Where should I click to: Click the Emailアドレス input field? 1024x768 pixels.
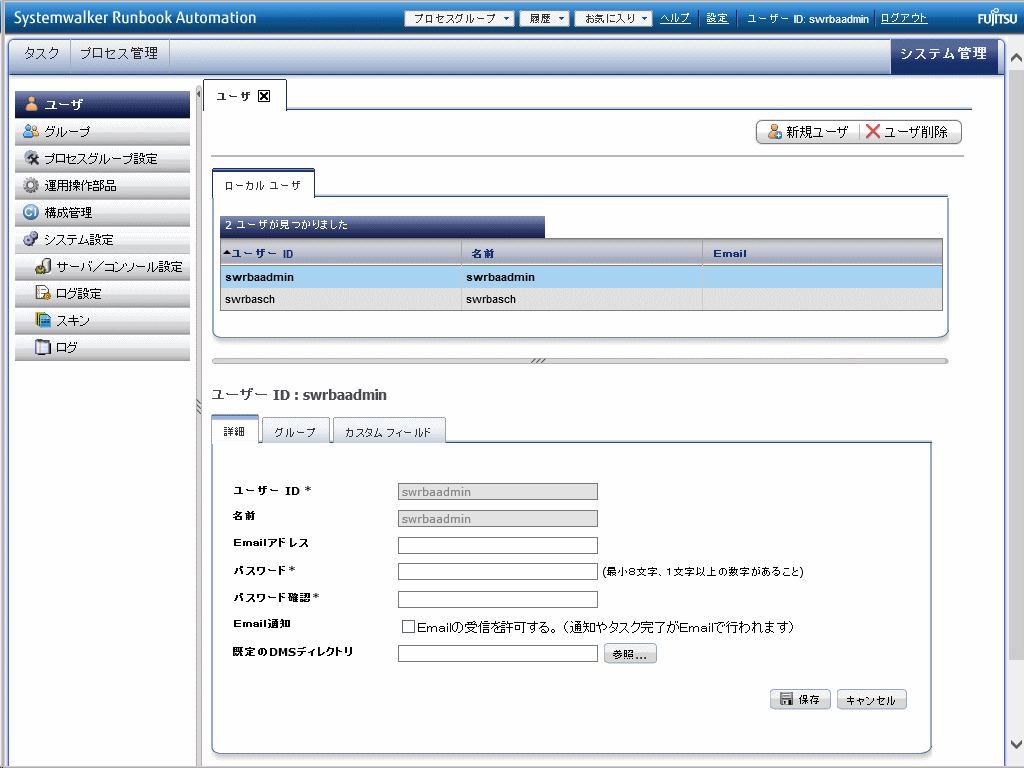[498, 545]
